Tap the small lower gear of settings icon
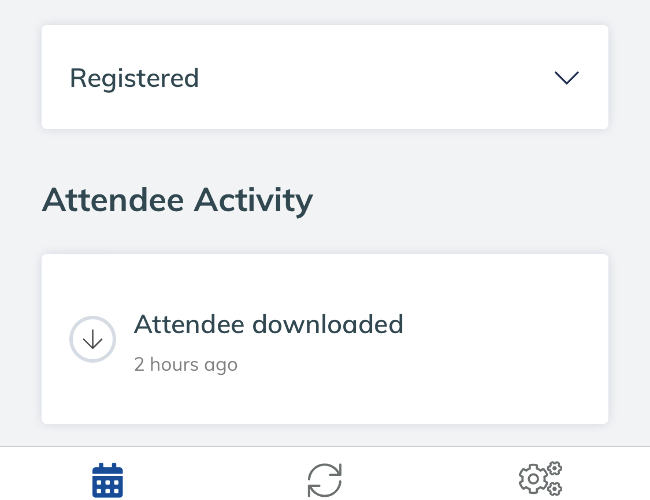The image size is (650, 500). [x=555, y=488]
